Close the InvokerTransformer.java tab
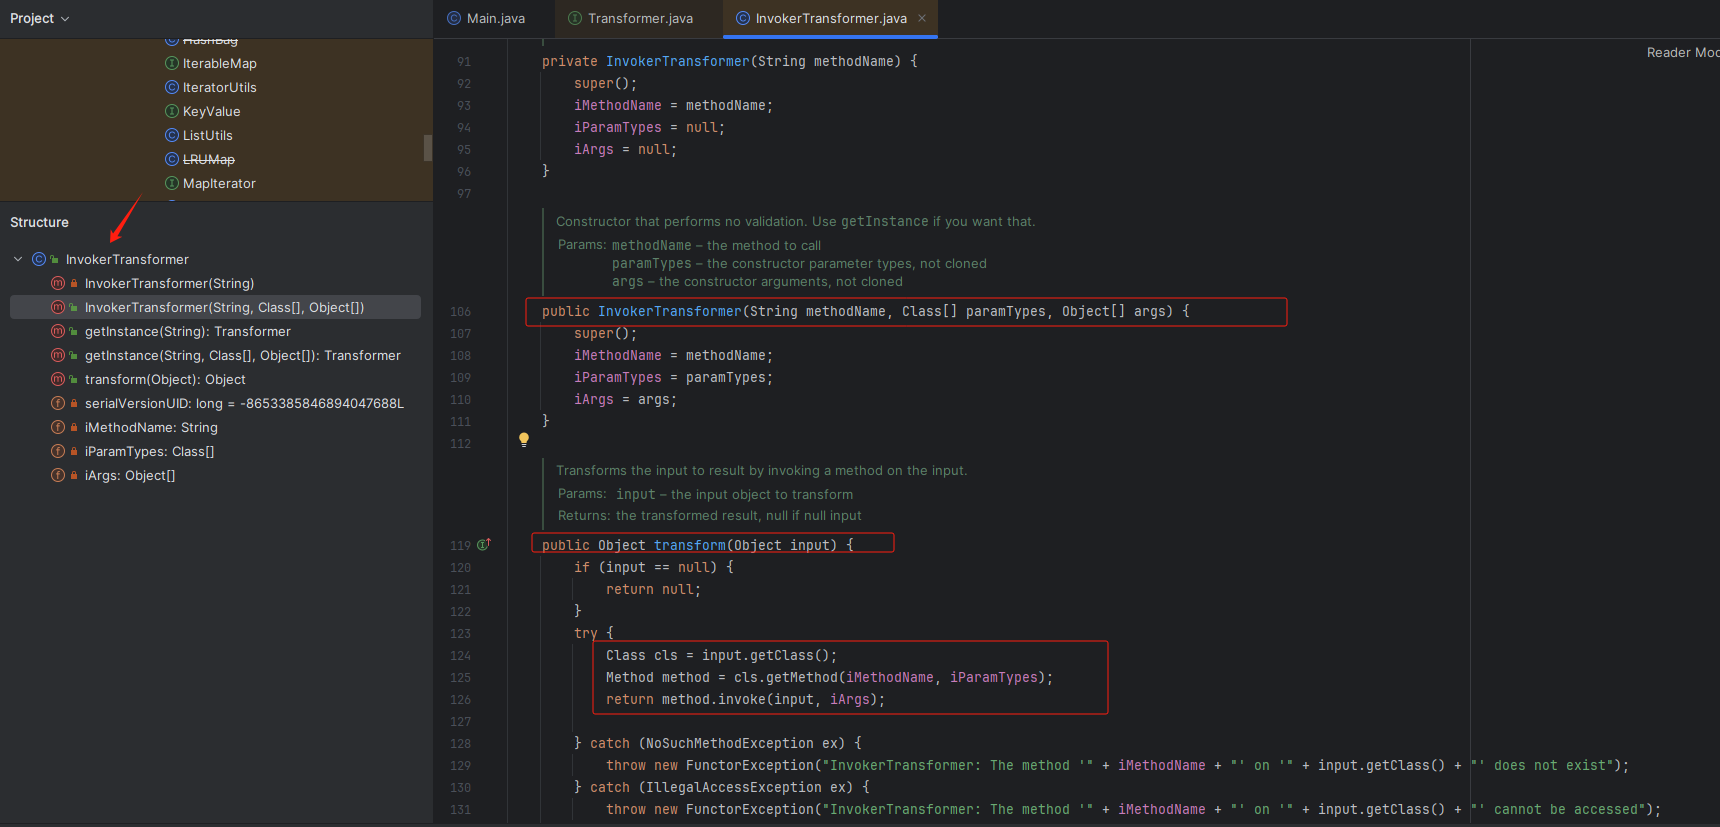Screen dimensions: 1720x827 tap(922, 18)
